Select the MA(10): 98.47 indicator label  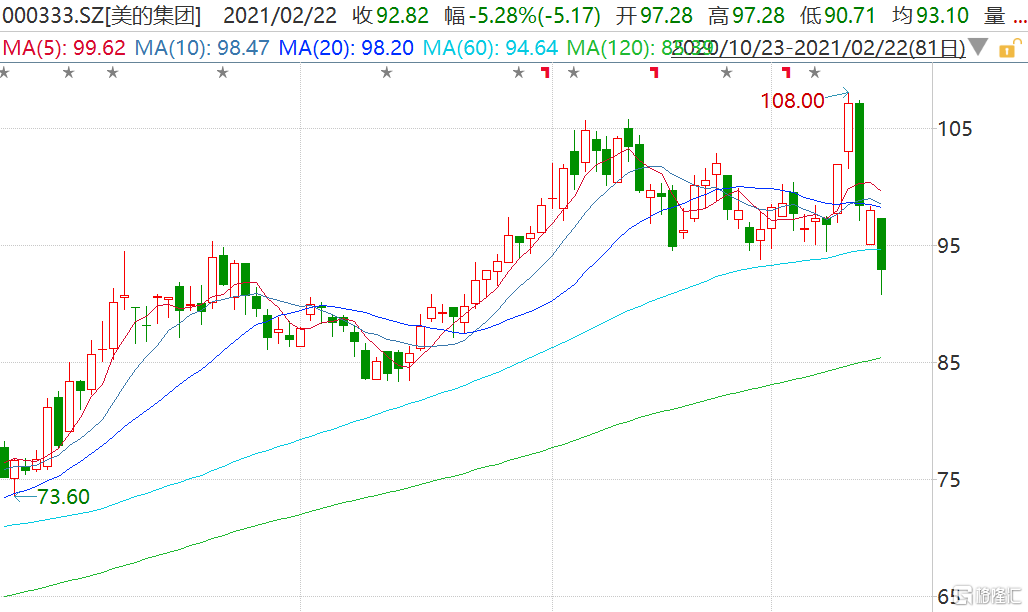(203, 48)
